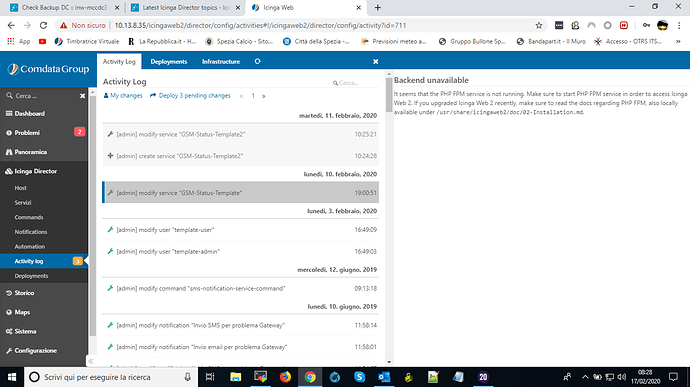Click the refresh icon next to Infrastructure tab
Image resolution: width=690 pixels, height=387 pixels.
tap(257, 62)
